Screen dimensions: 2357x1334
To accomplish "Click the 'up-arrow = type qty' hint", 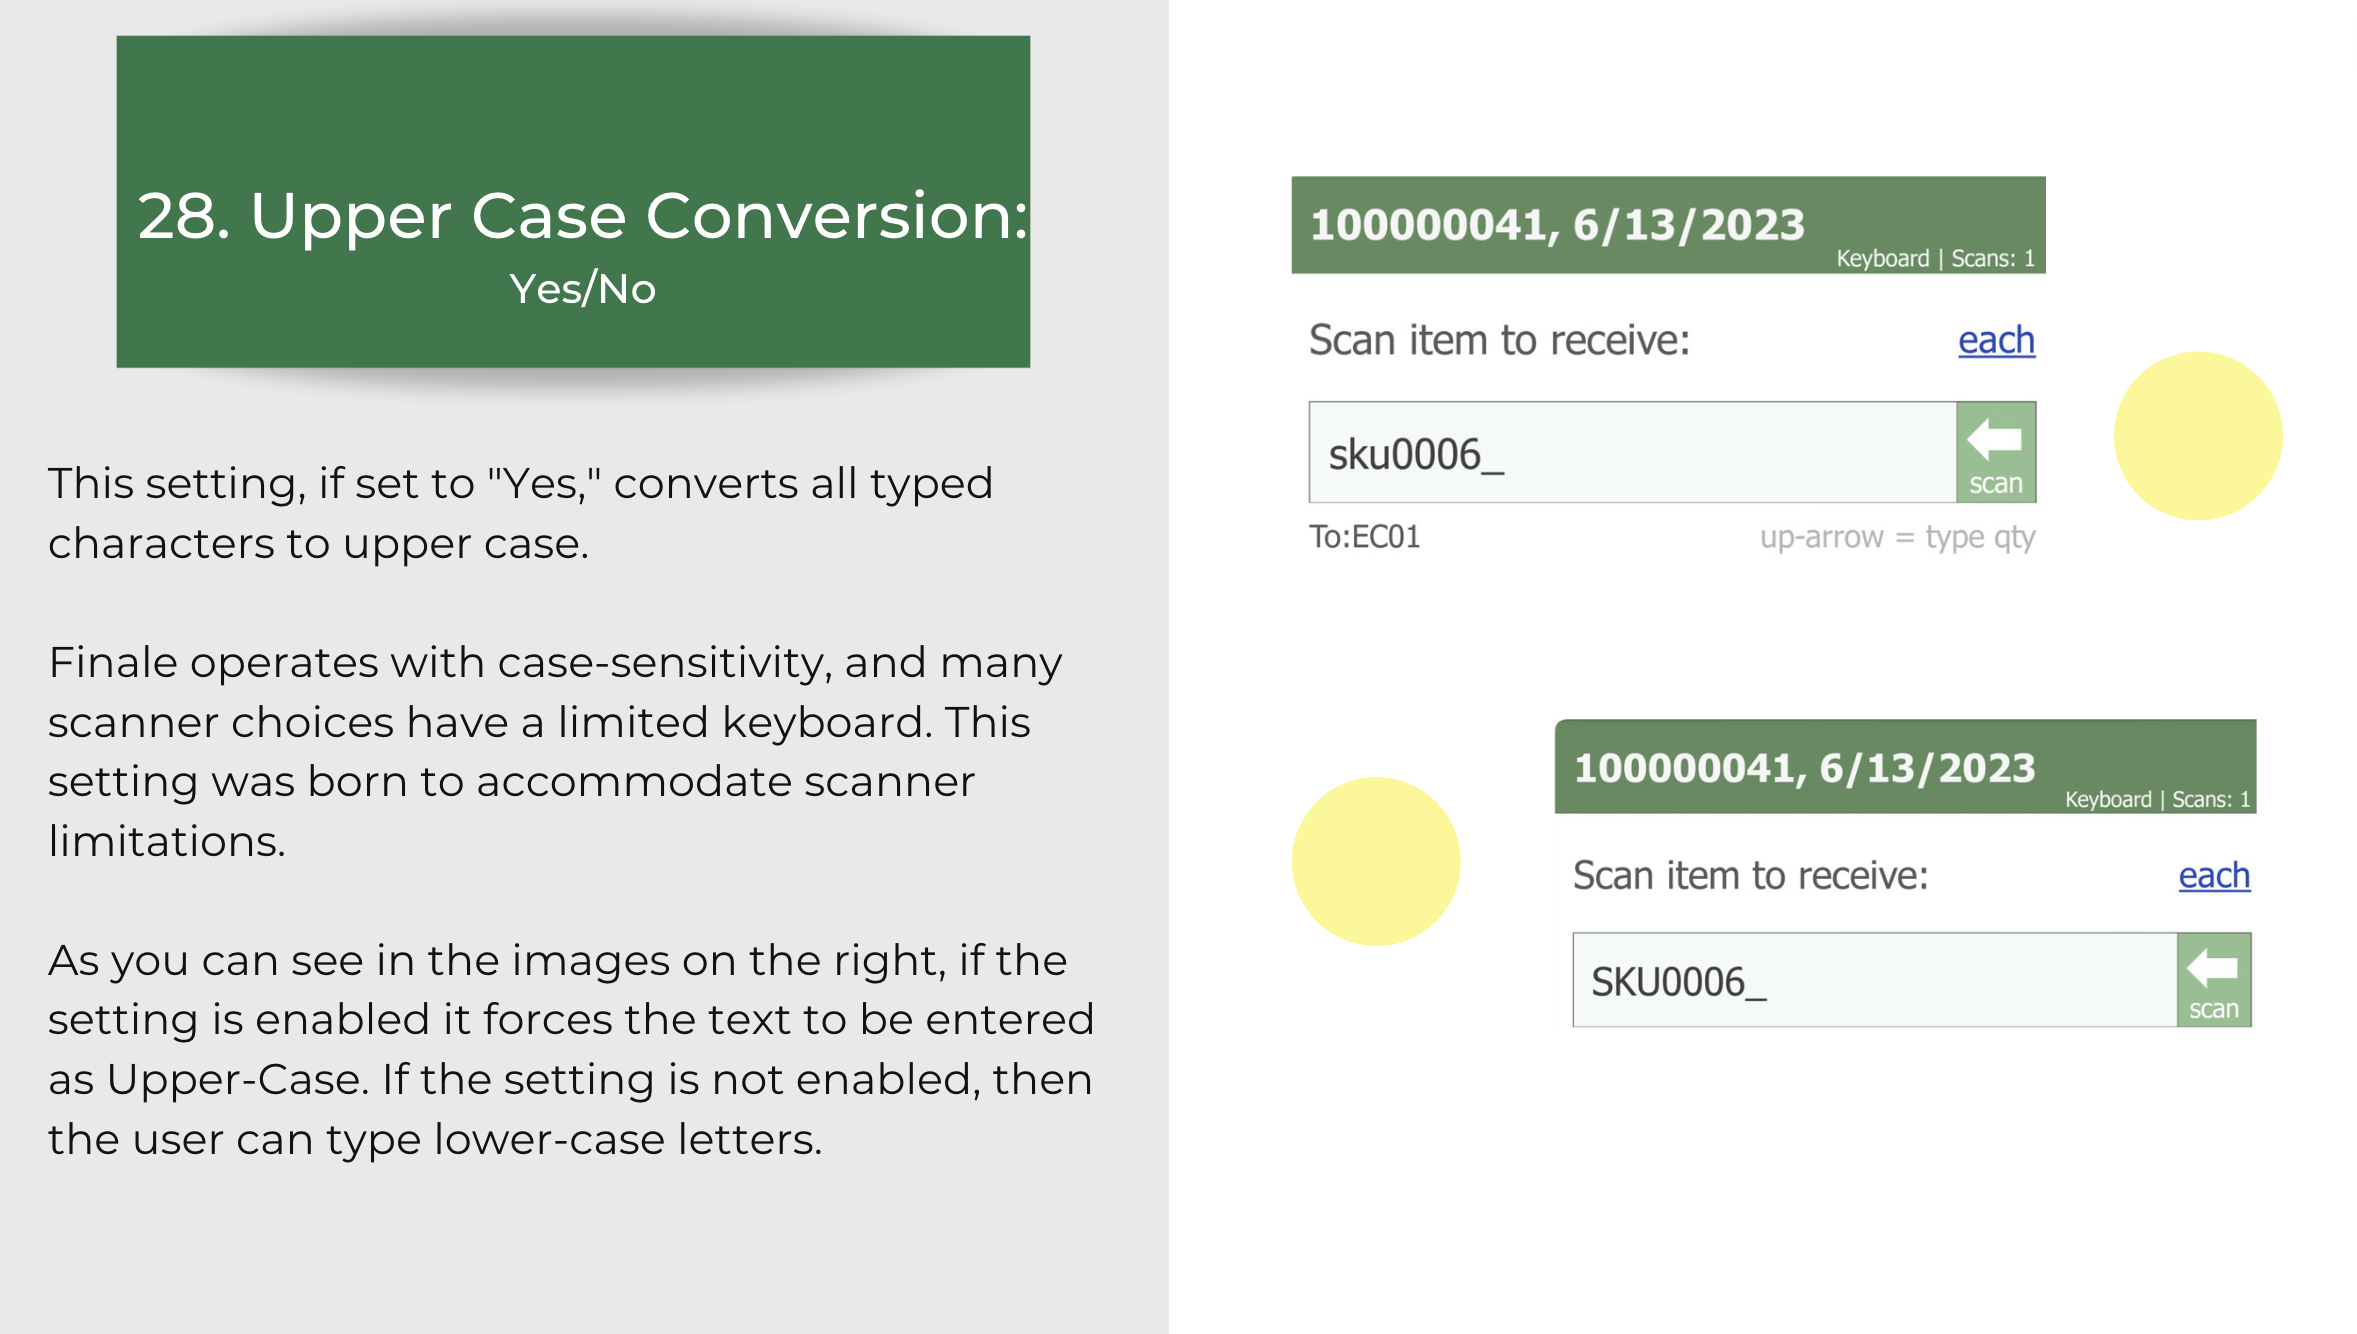I will 1897,537.
